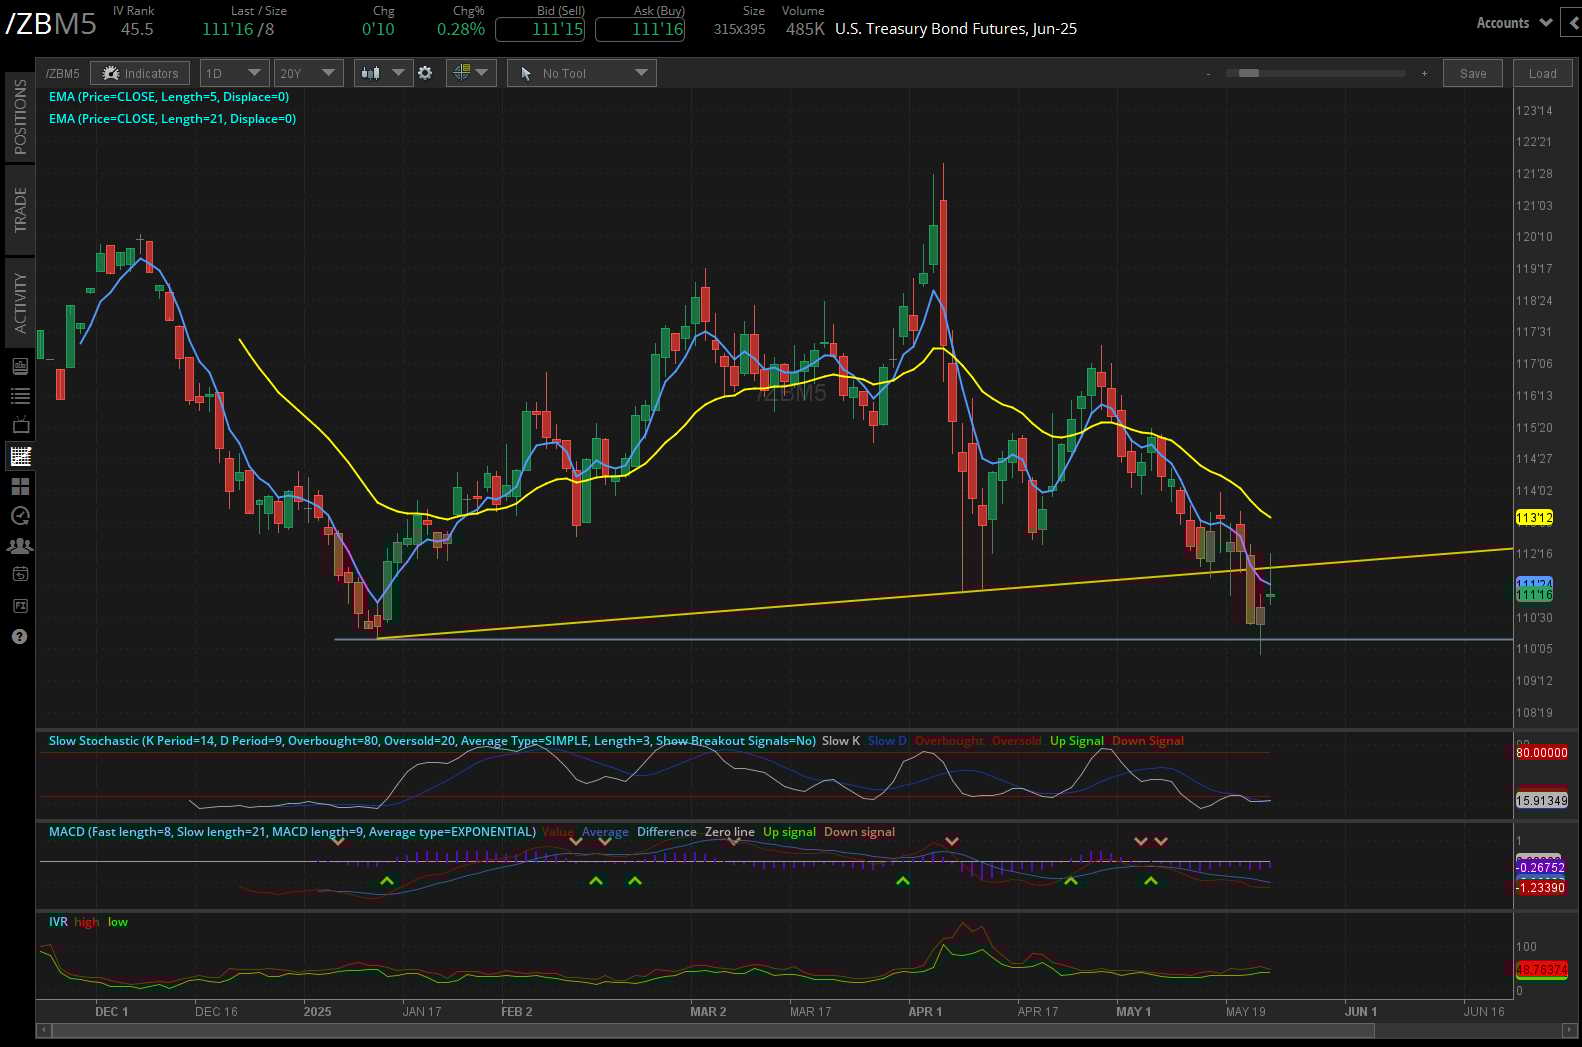The width and height of the screenshot is (1582, 1047).
Task: Open the Indicators menu
Action: coord(140,73)
